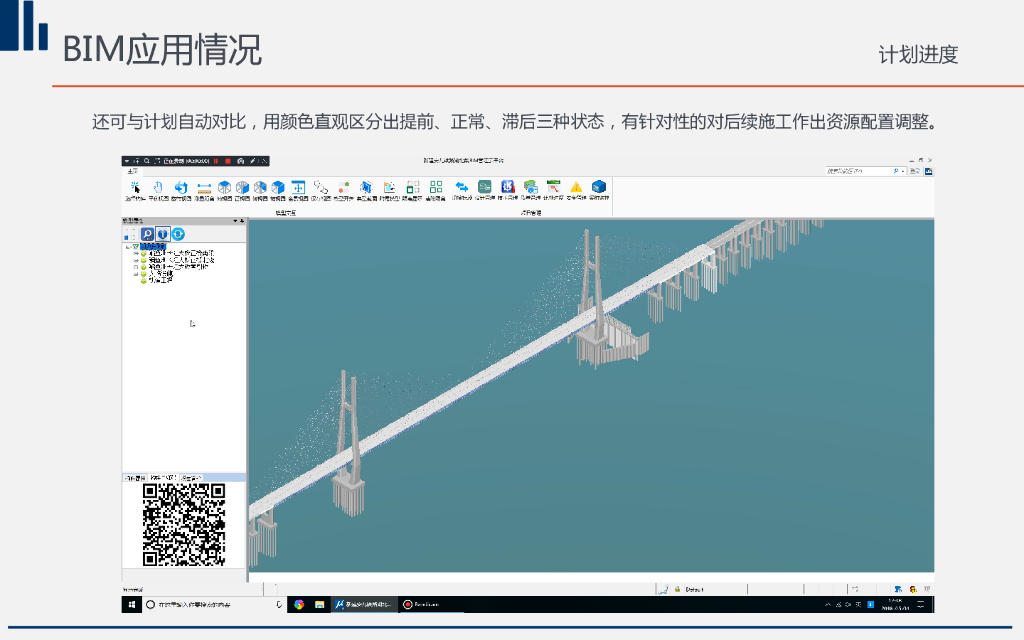
Task: Open the blue box model settings icon
Action: tap(366, 187)
